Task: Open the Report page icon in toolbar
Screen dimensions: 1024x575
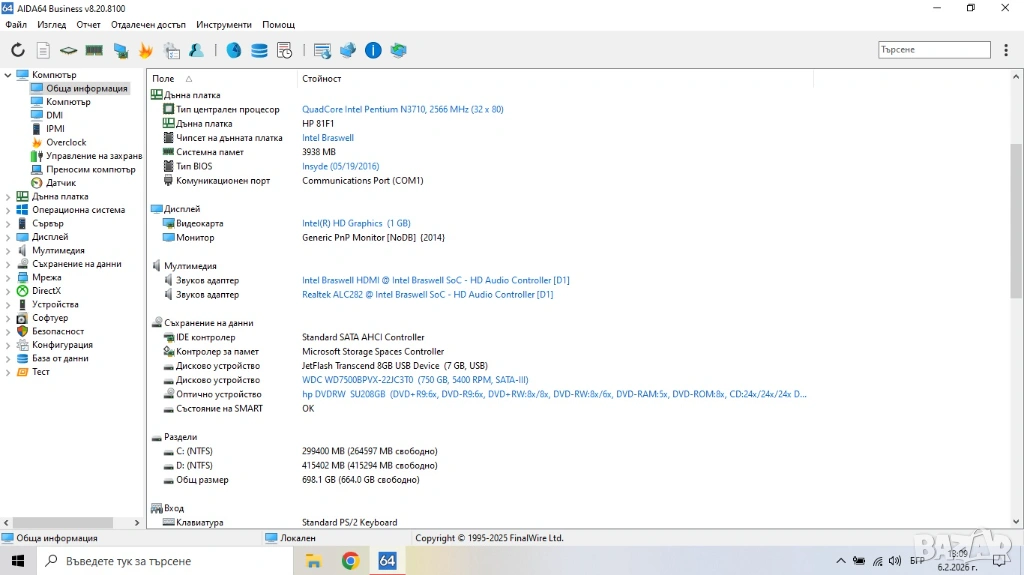Action: point(43,50)
